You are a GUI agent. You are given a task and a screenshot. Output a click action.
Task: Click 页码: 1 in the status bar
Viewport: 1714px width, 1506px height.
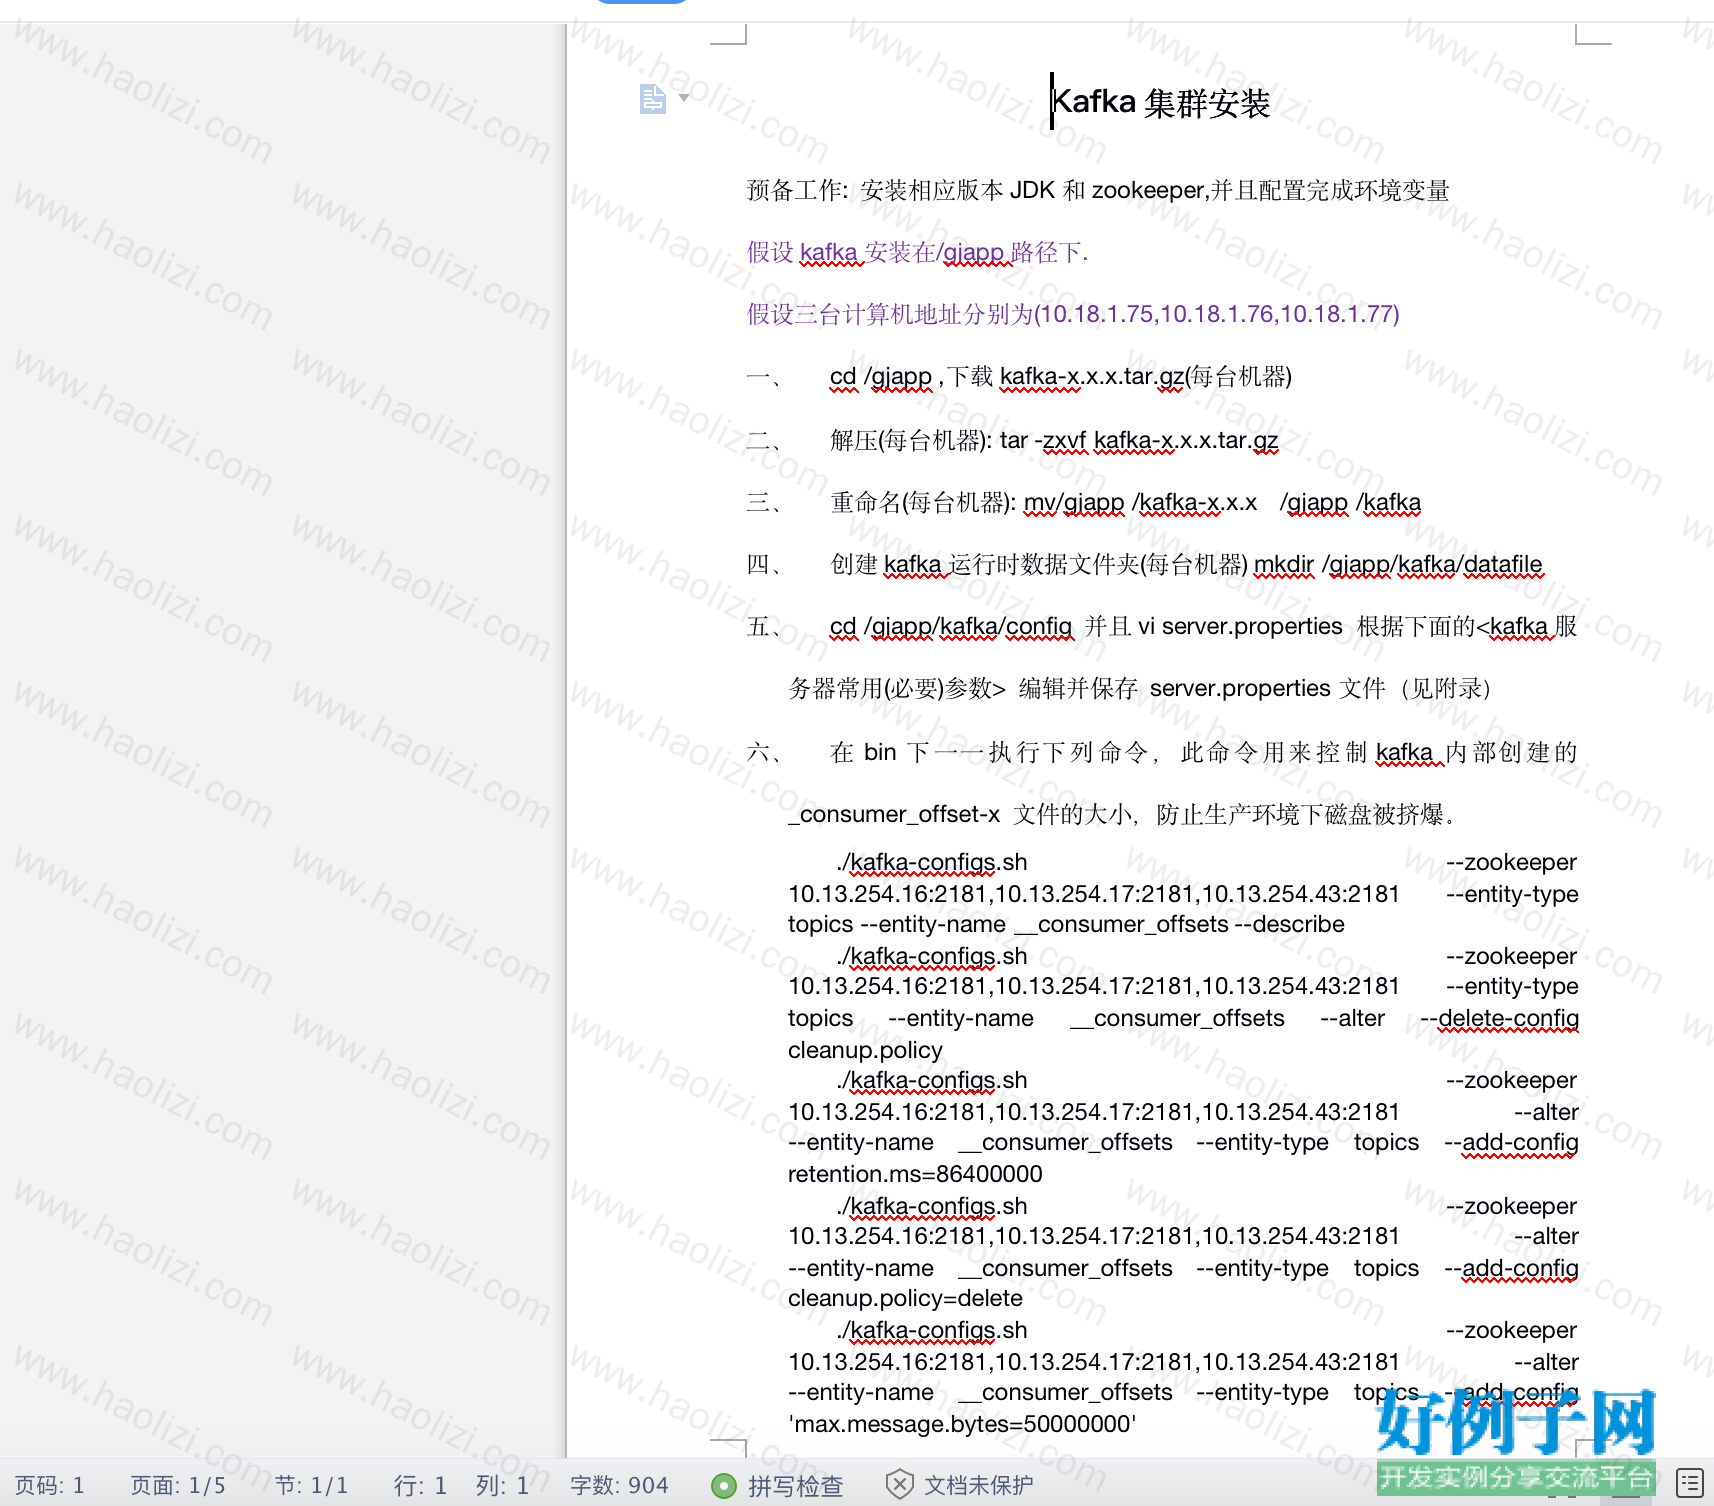50,1486
